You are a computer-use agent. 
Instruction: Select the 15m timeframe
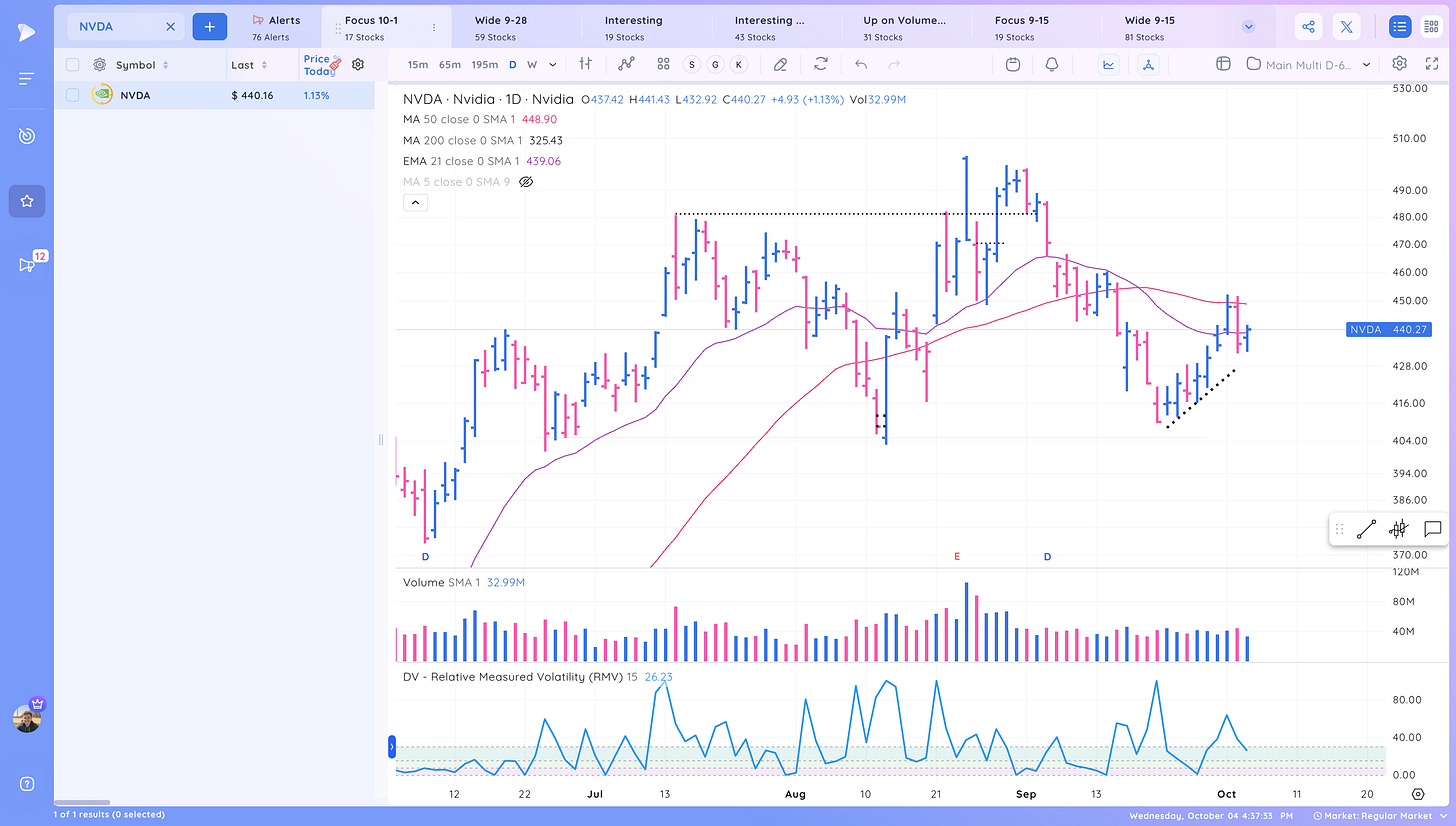point(418,64)
